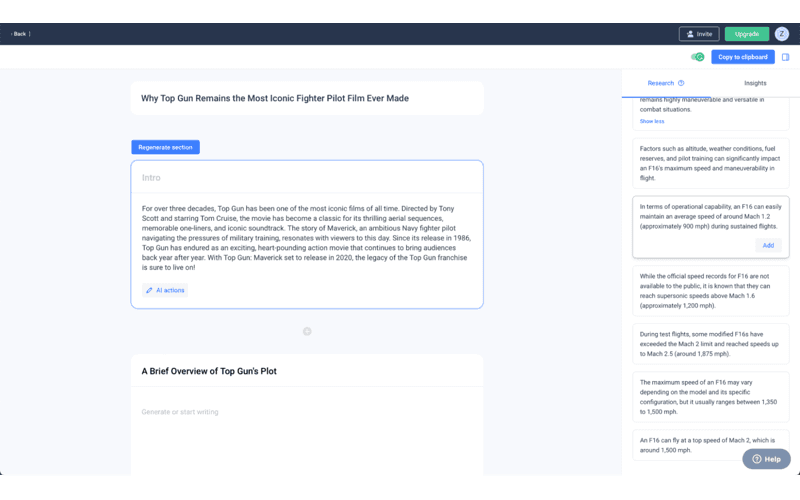The image size is (800, 500).
Task: Open the Research help question icon
Action: tap(681, 83)
